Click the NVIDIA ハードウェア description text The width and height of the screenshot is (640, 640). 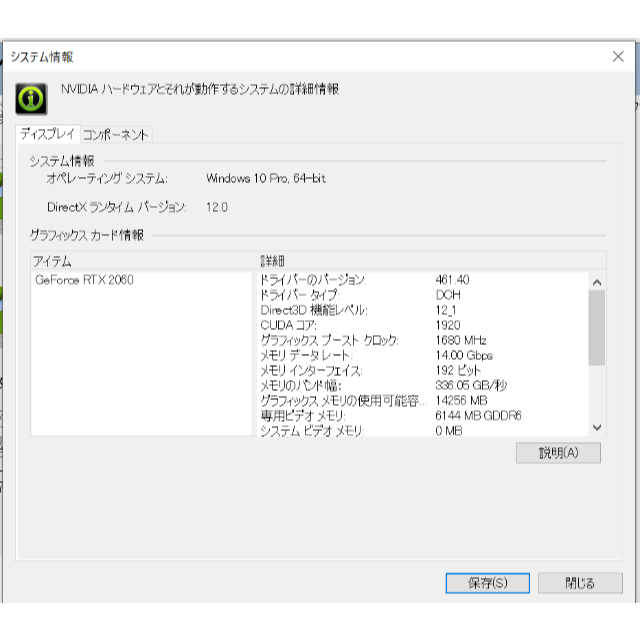200,89
